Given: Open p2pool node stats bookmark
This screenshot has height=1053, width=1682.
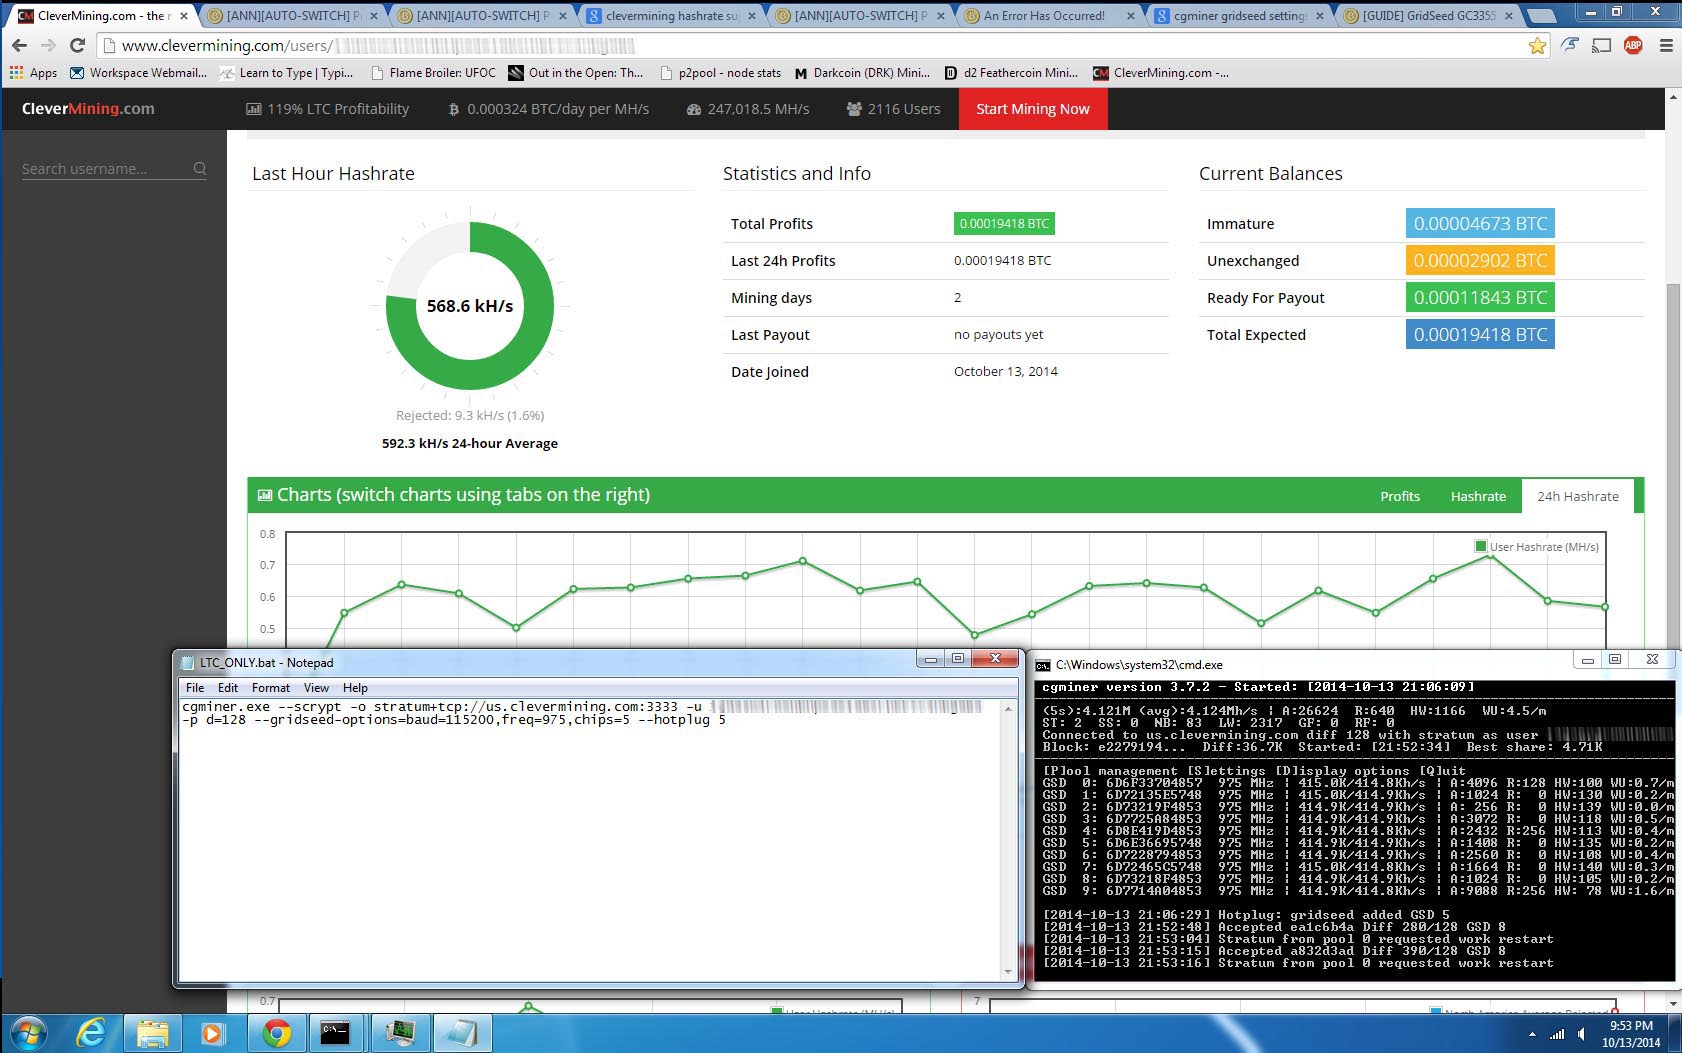Looking at the screenshot, I should tap(721, 72).
